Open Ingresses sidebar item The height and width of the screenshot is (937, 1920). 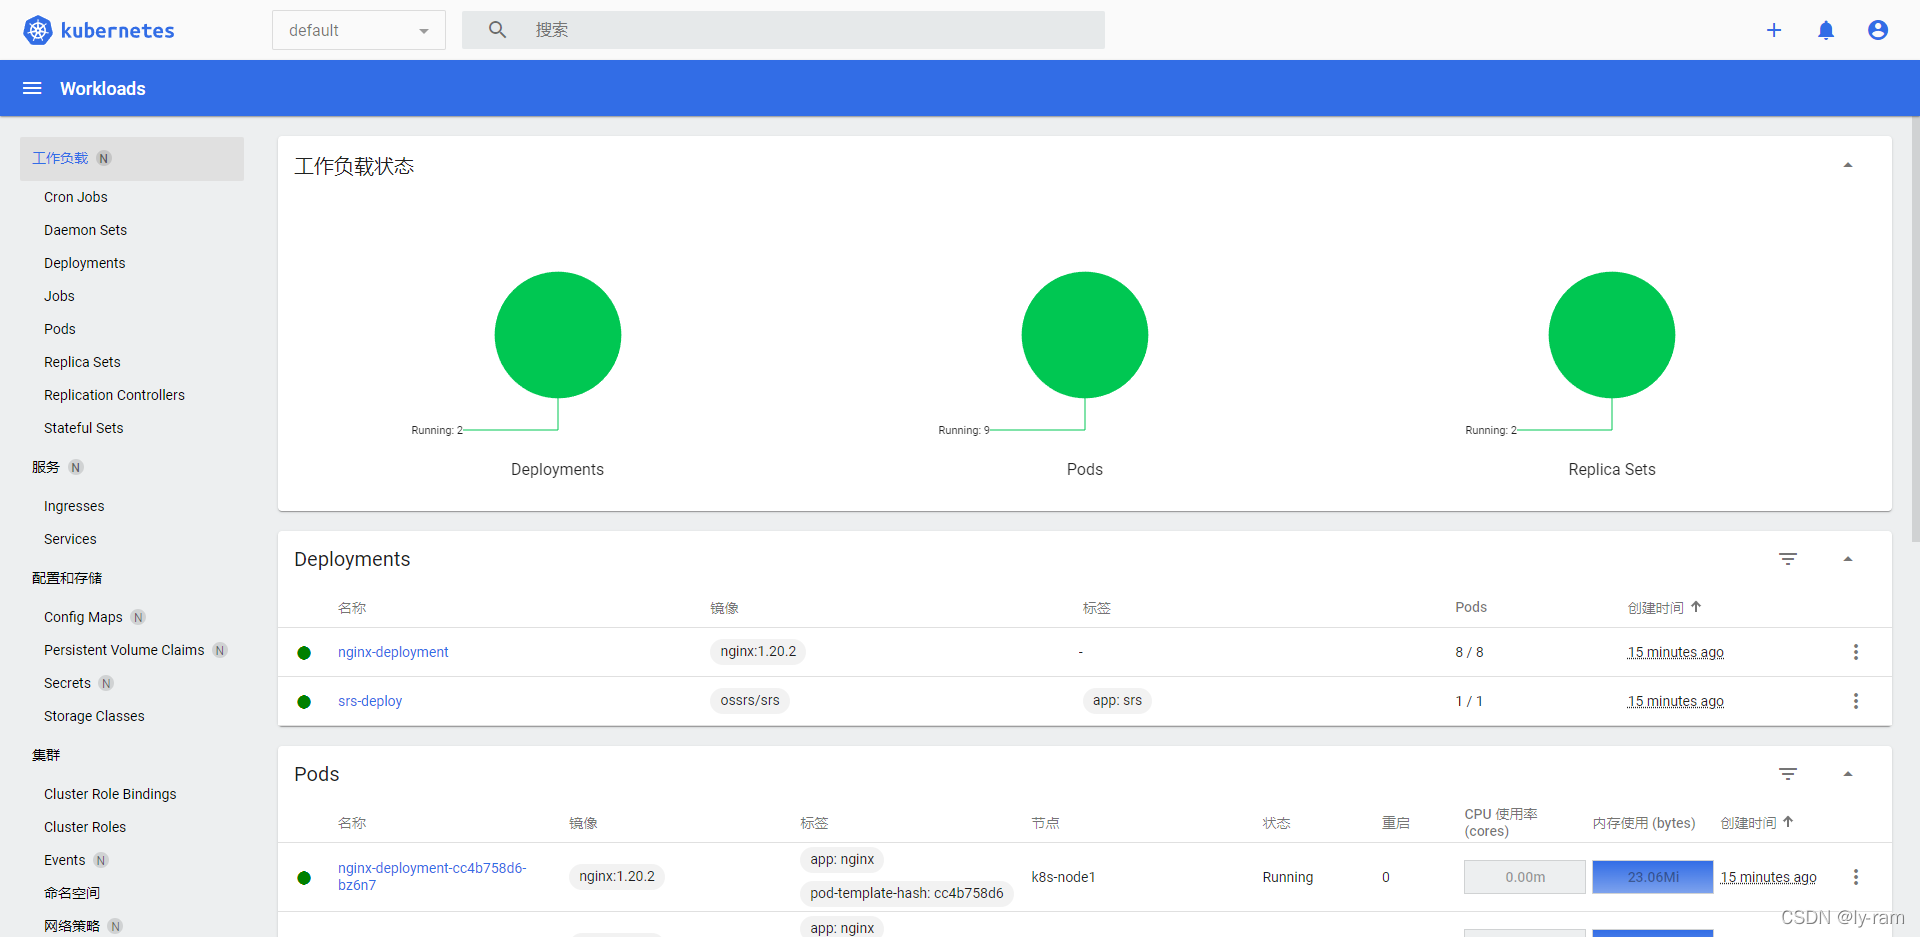tap(74, 506)
